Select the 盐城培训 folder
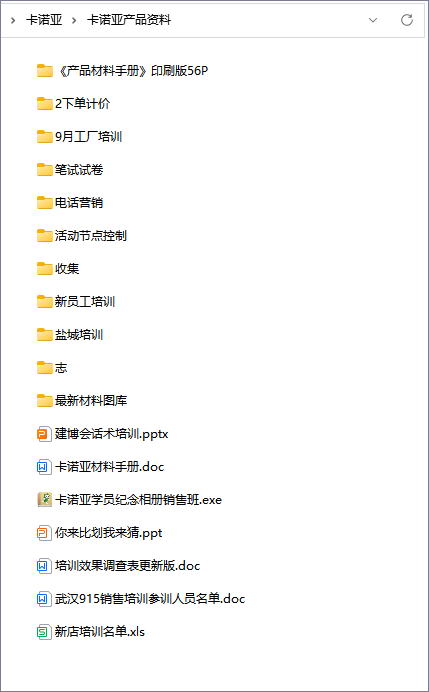This screenshot has height=692, width=429. [x=70, y=335]
